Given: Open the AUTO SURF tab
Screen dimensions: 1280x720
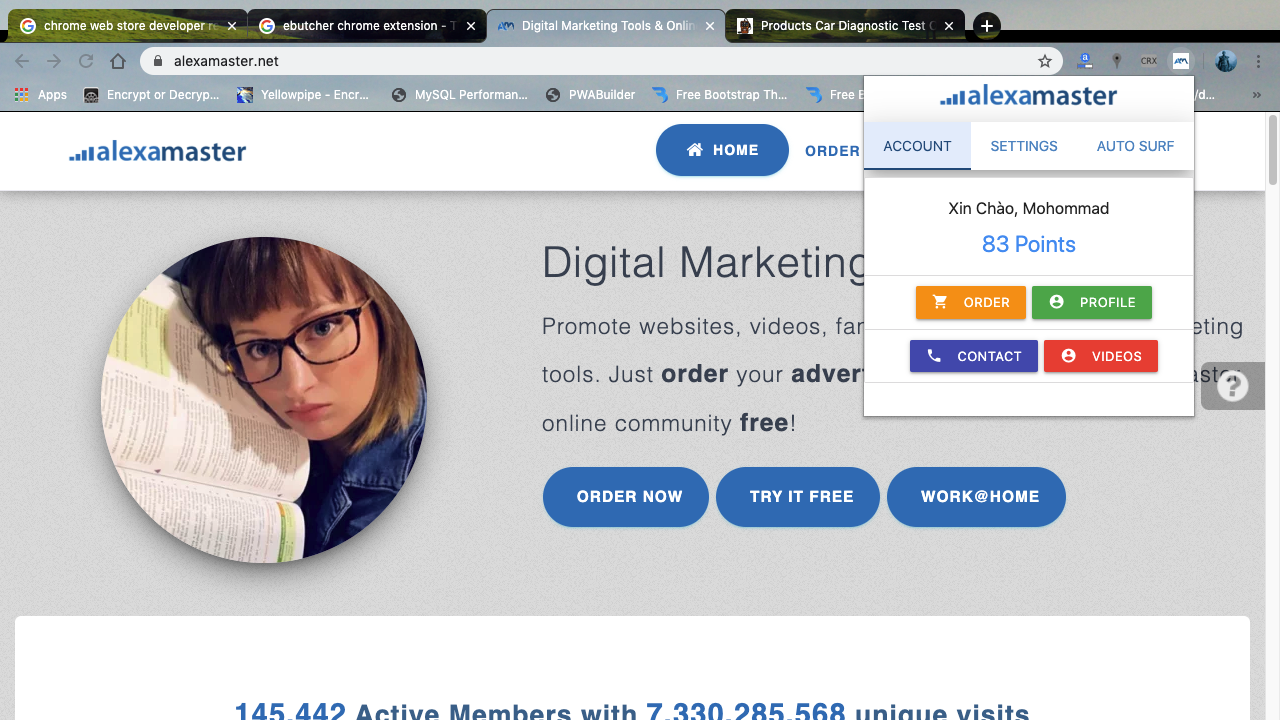Looking at the screenshot, I should pyautogui.click(x=1135, y=146).
